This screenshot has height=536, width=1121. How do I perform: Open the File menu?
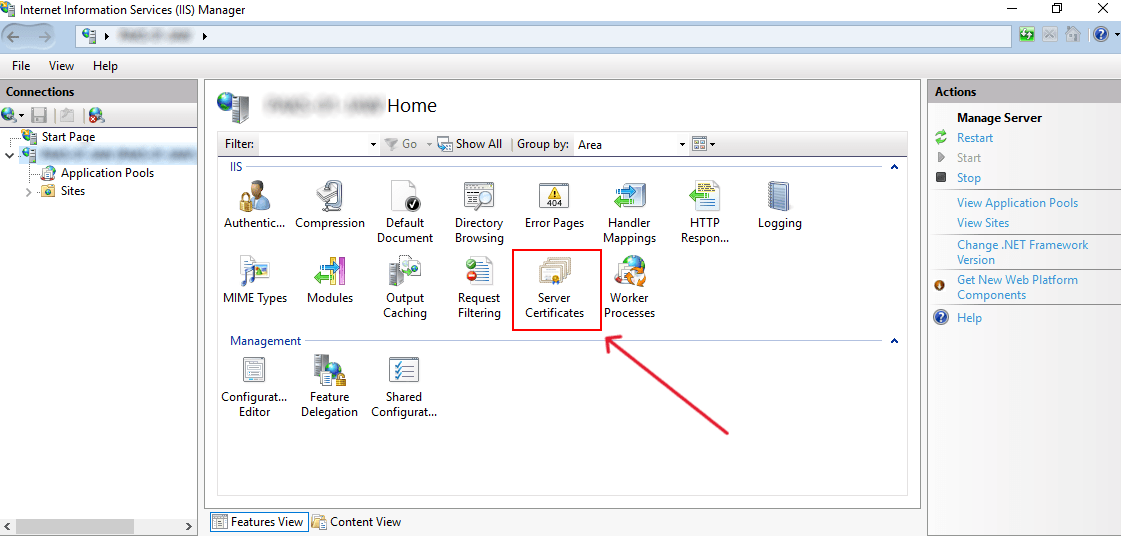tap(21, 66)
